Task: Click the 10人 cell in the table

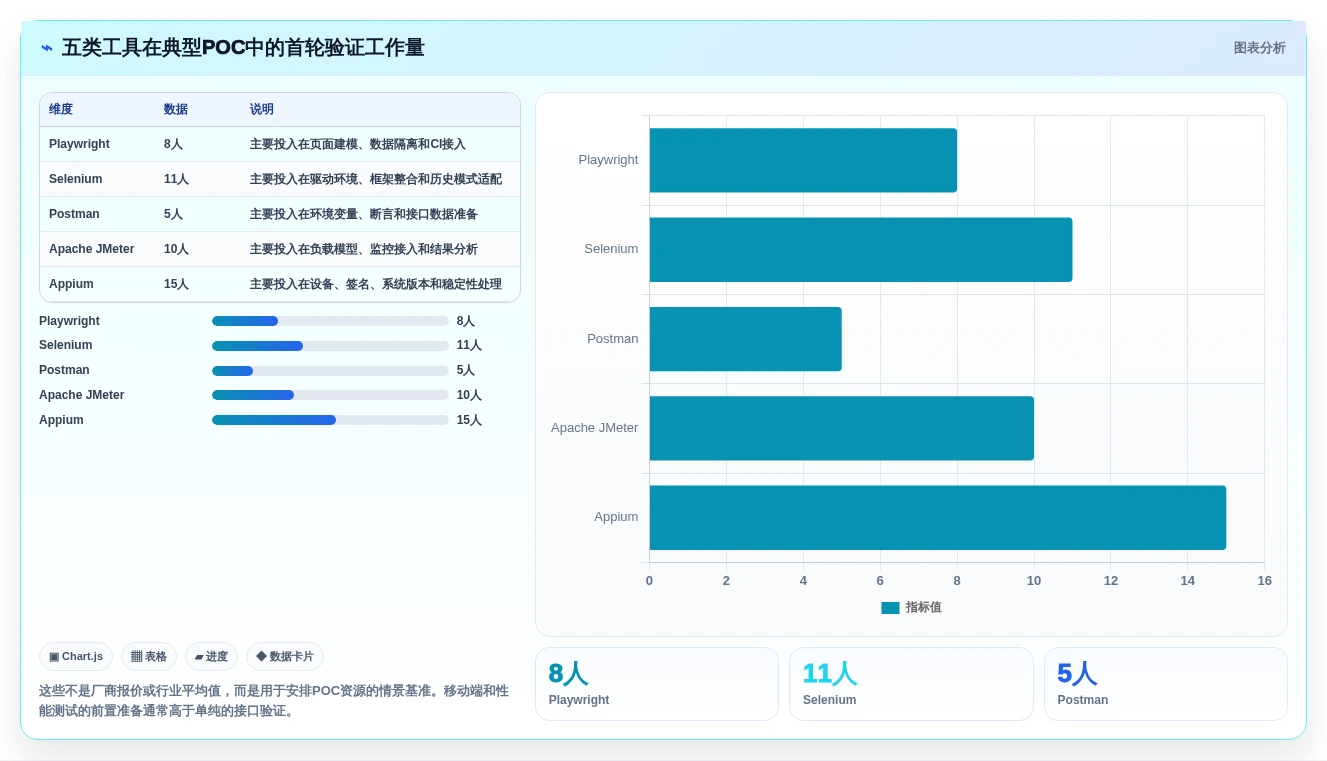Action: click(x=176, y=249)
